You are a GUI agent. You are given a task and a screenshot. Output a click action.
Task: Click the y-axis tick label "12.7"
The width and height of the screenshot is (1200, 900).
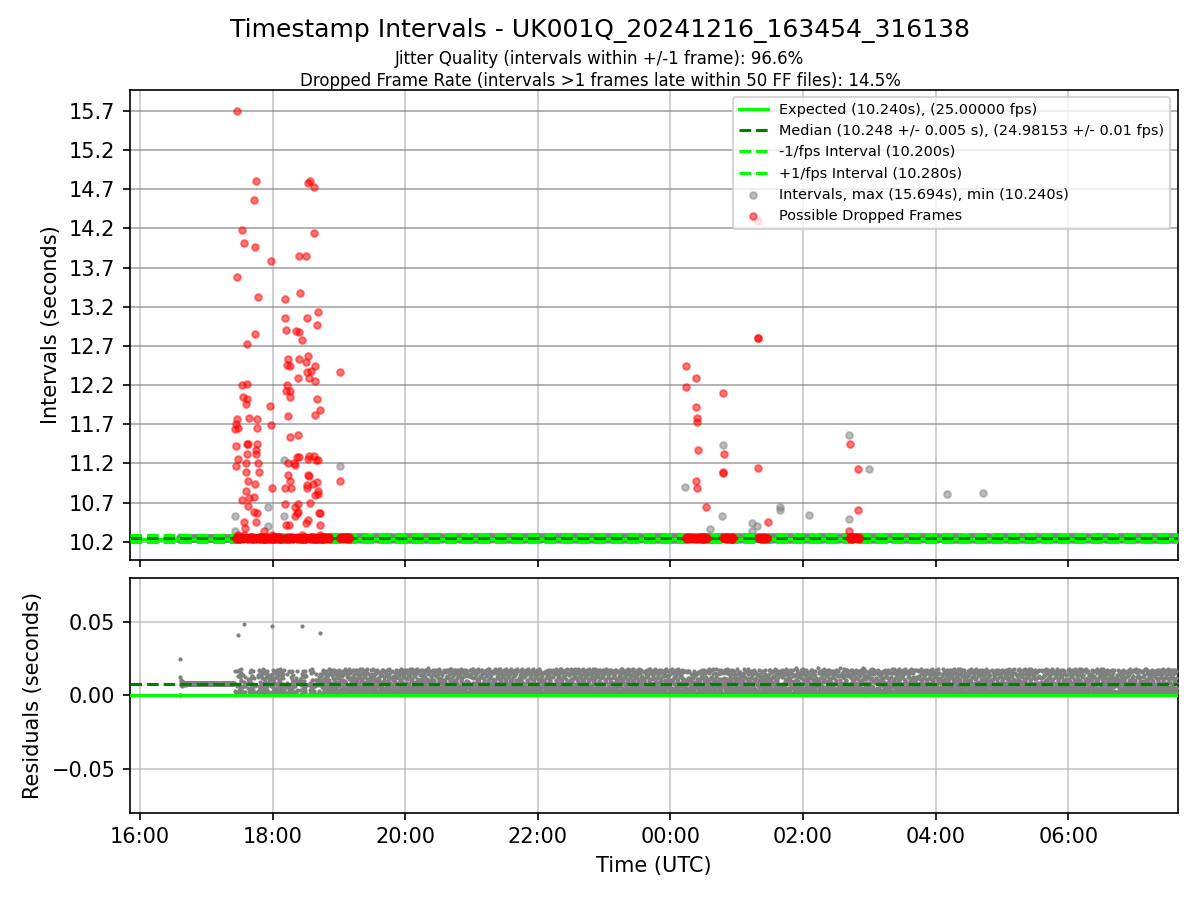92,346
